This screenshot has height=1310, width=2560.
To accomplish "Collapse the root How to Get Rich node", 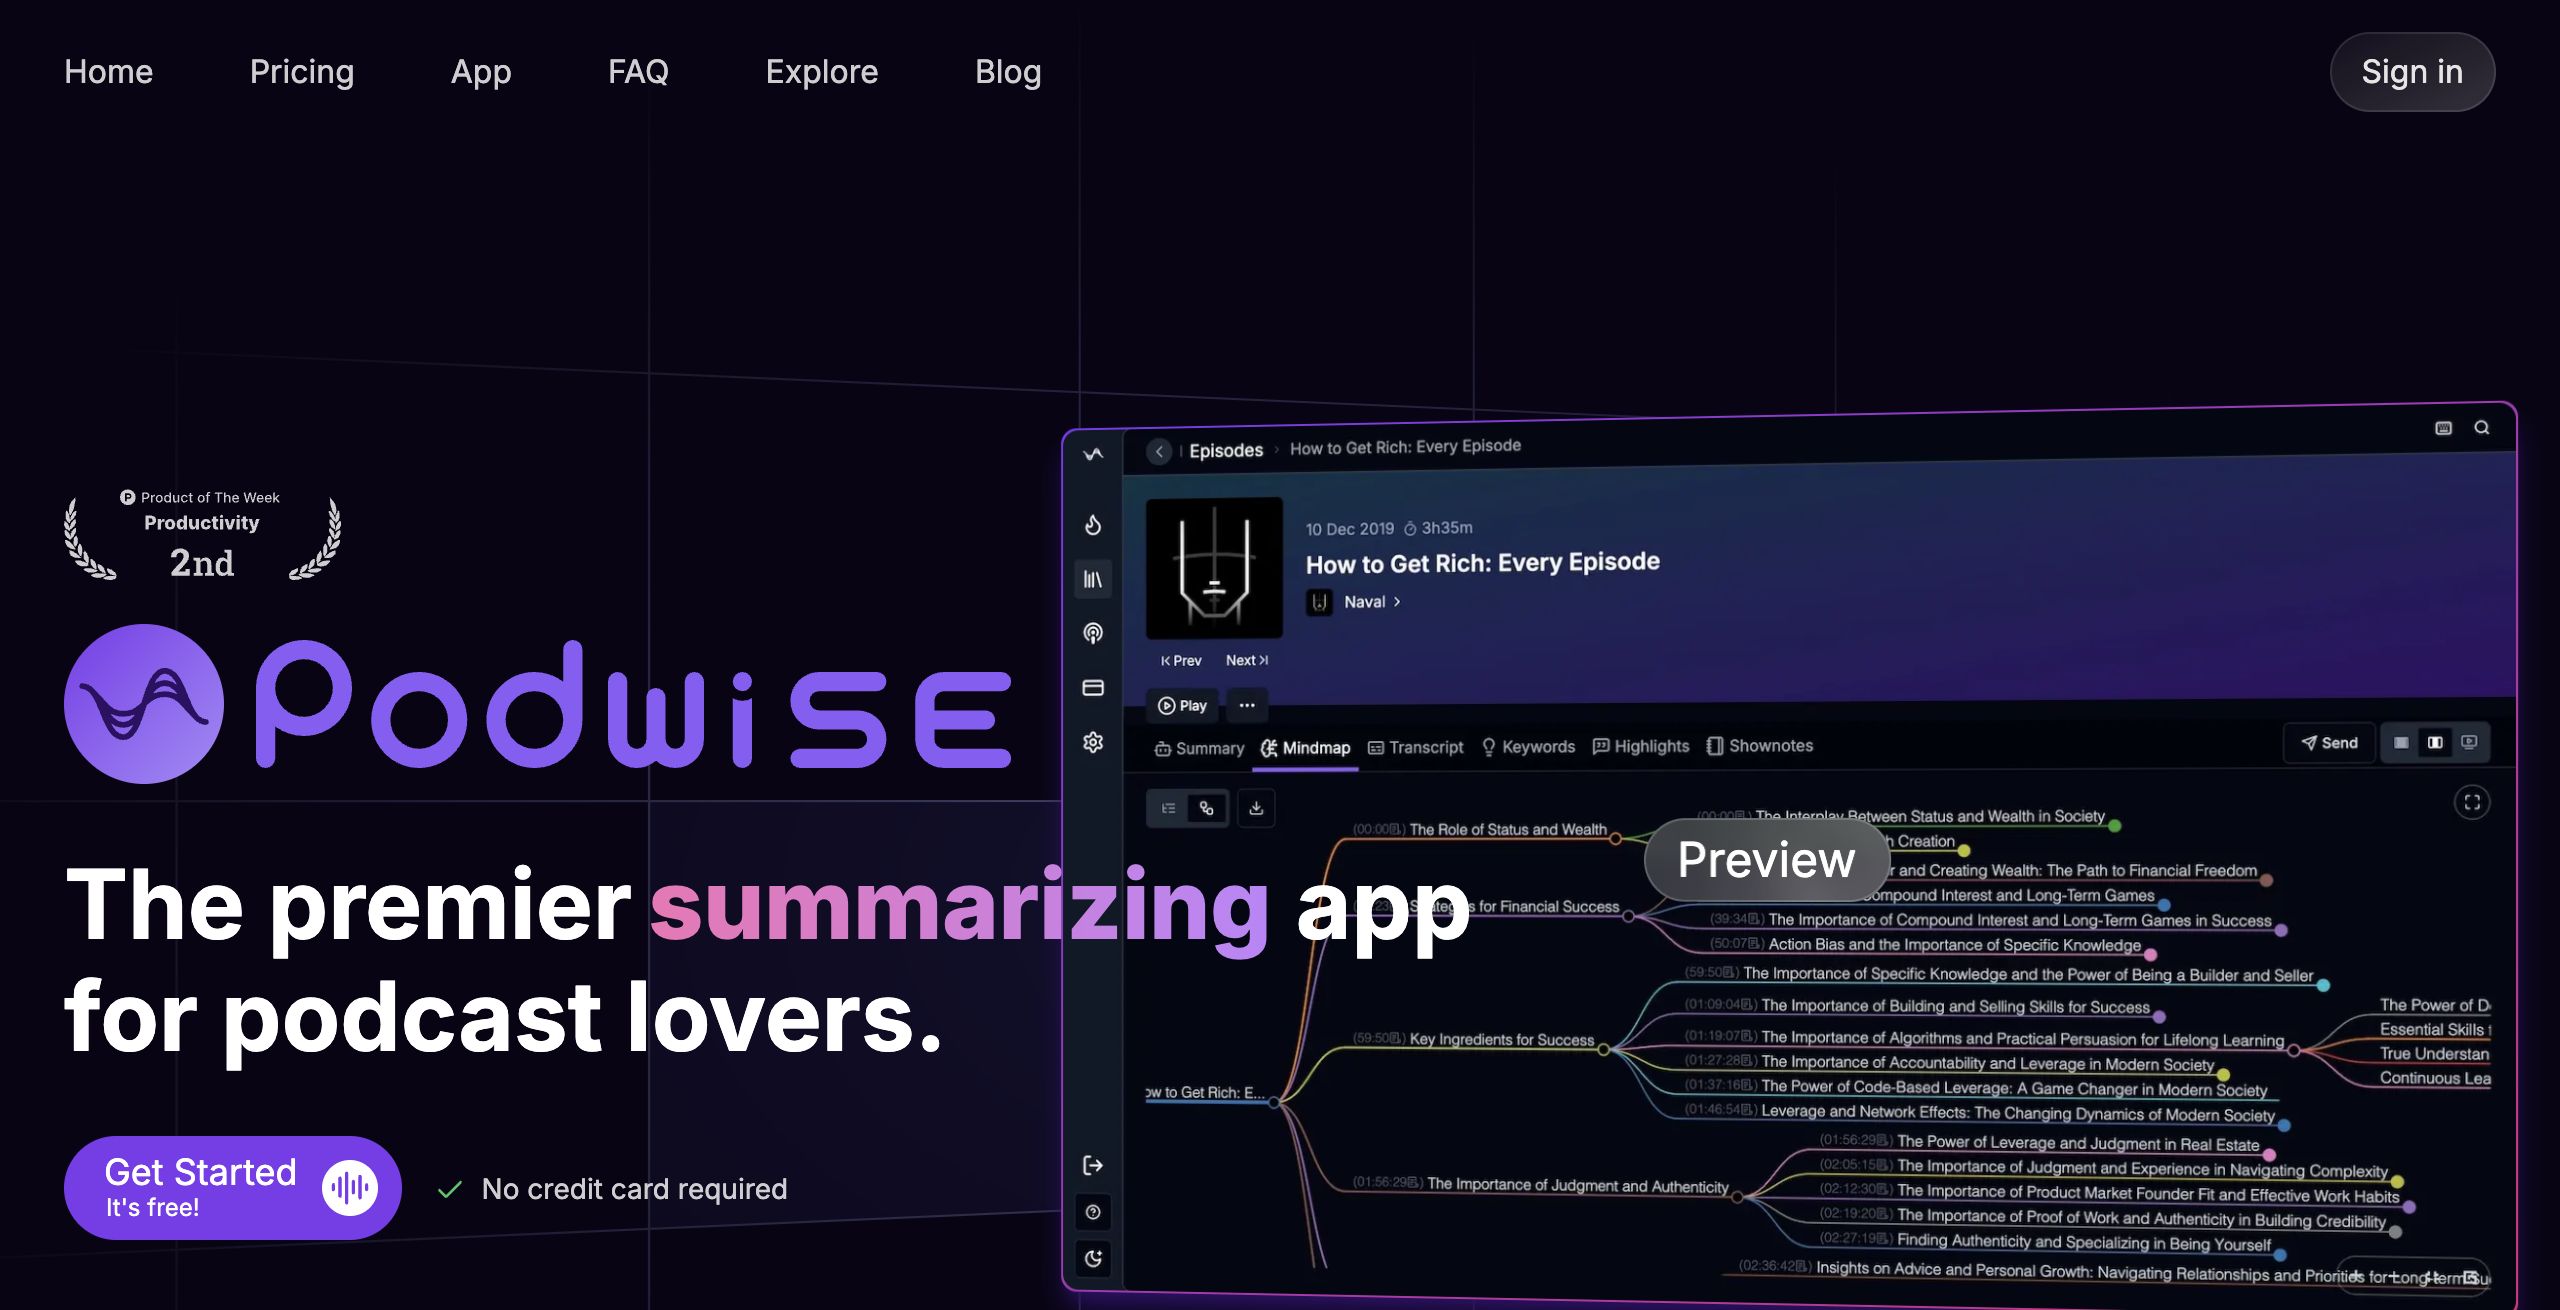I will pyautogui.click(x=1274, y=1103).
